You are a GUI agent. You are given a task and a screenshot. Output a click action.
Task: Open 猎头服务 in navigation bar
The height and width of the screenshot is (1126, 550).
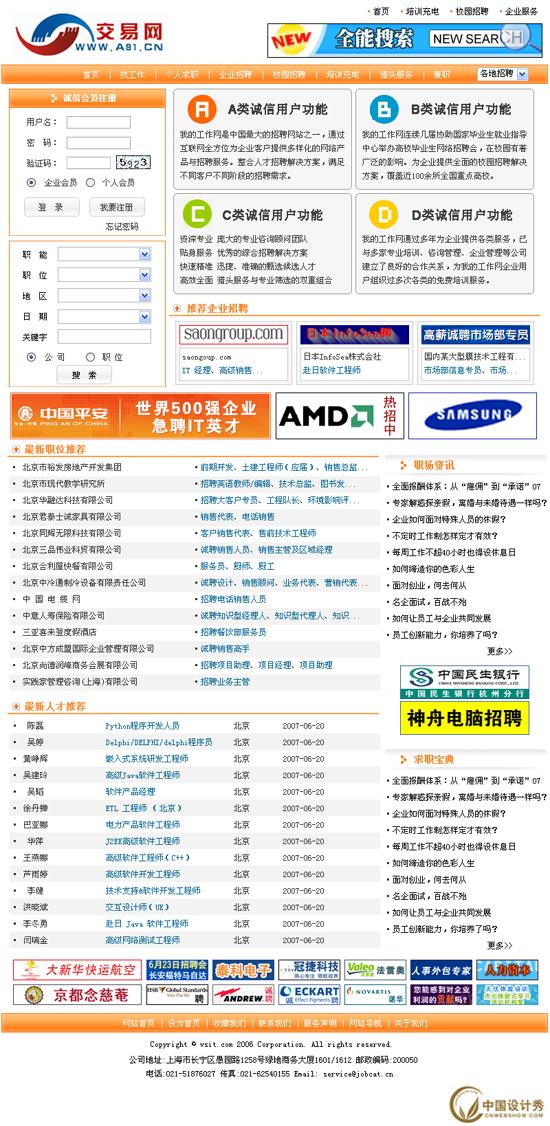click(397, 75)
